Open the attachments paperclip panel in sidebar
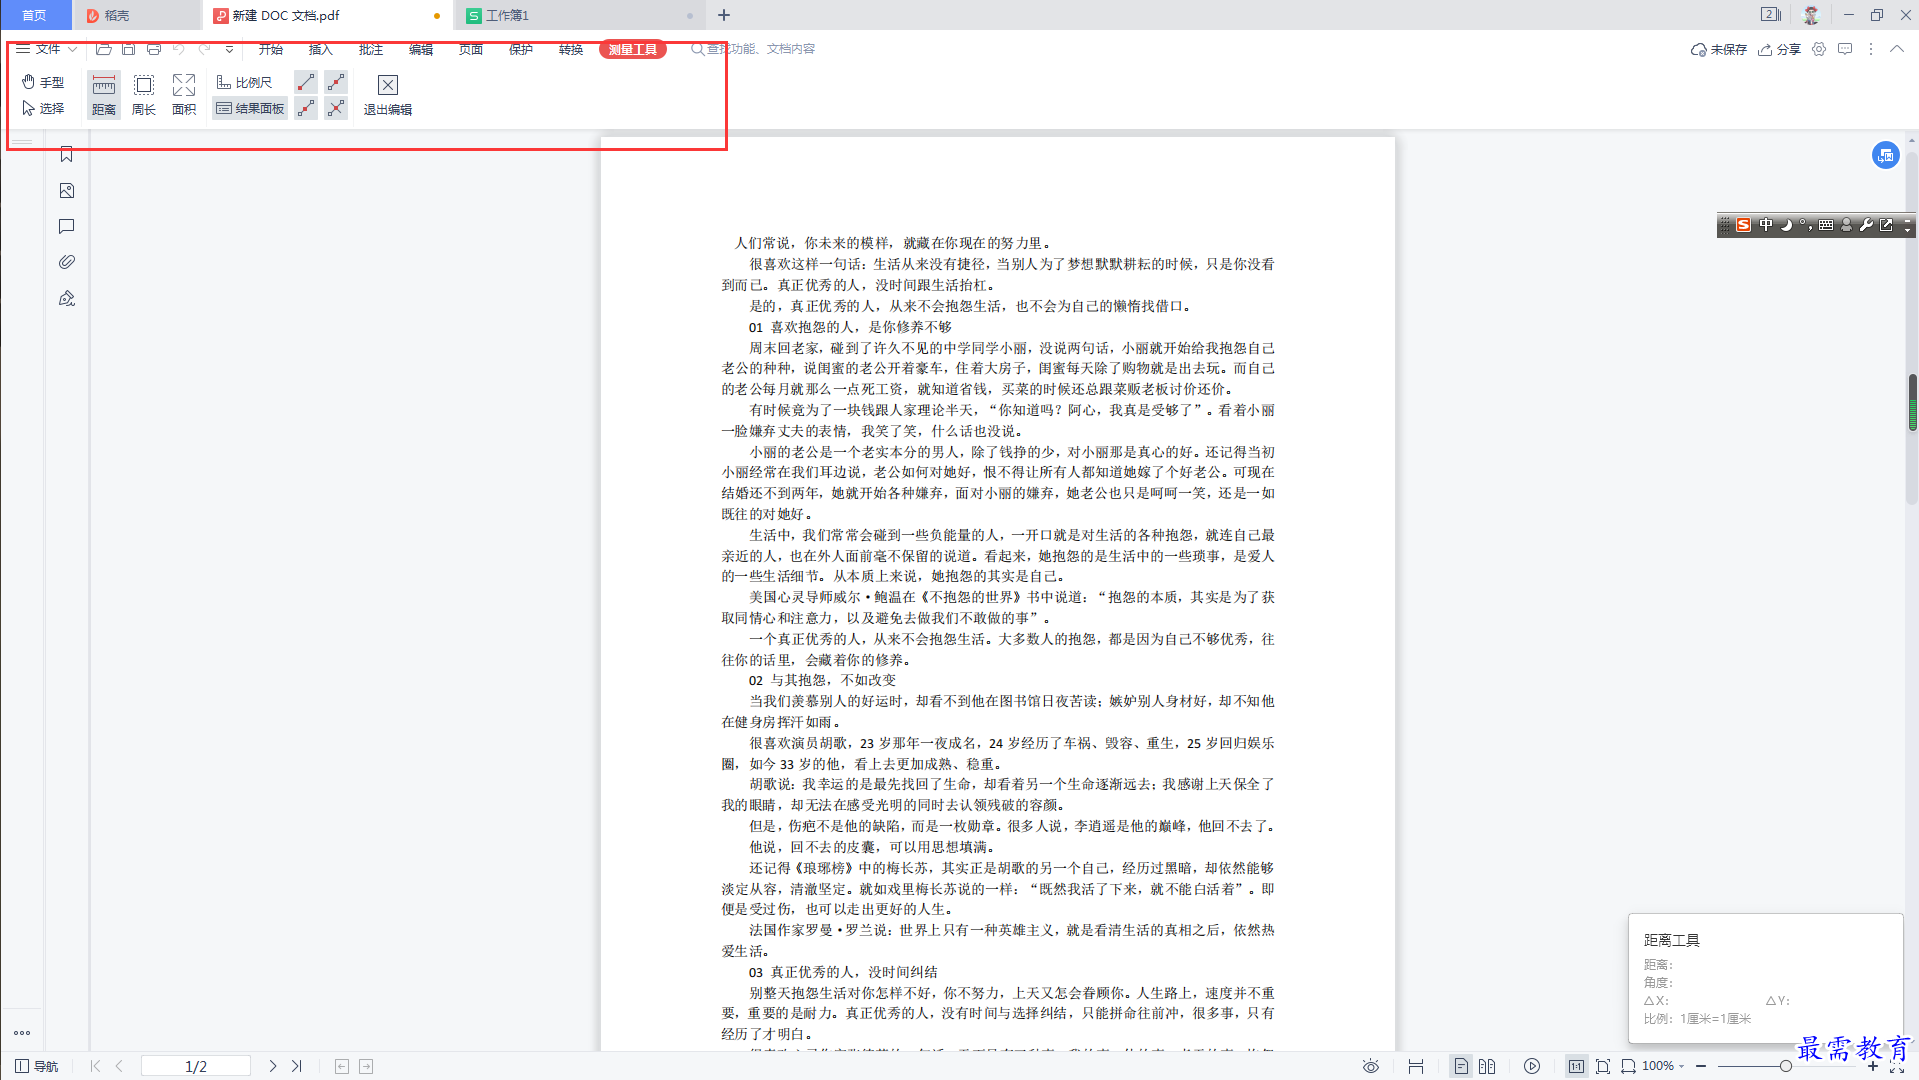Viewport: 1919px width, 1080px height. (67, 262)
